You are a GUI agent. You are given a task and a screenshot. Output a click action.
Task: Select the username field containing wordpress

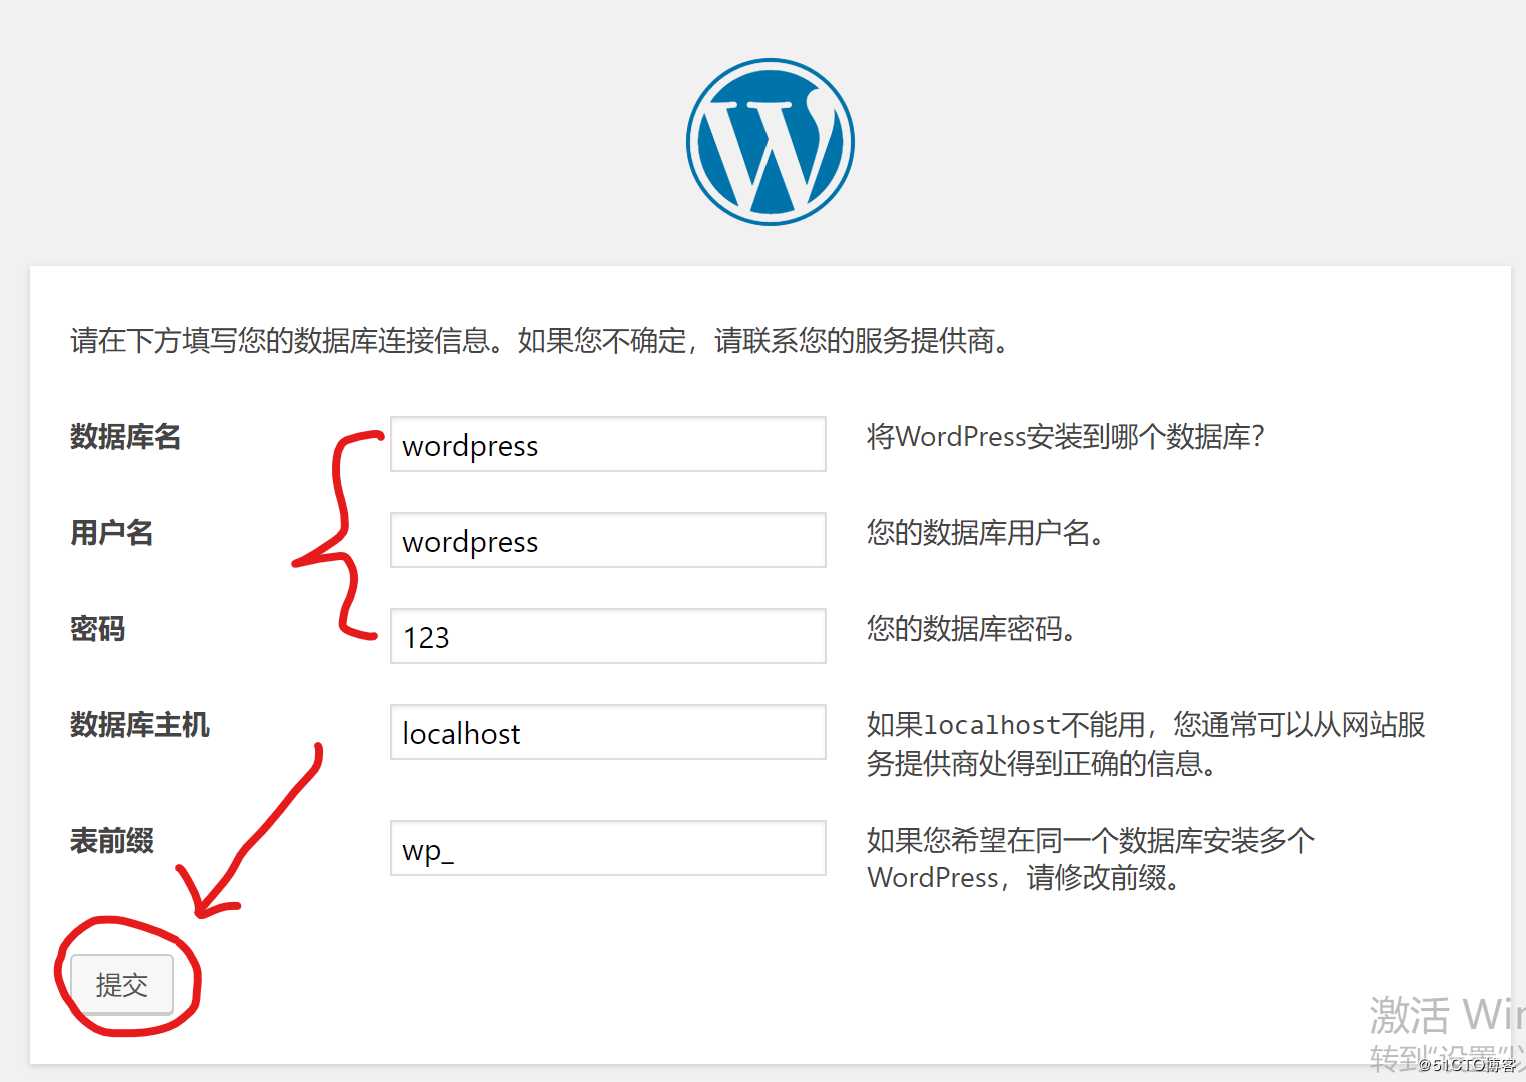point(608,540)
